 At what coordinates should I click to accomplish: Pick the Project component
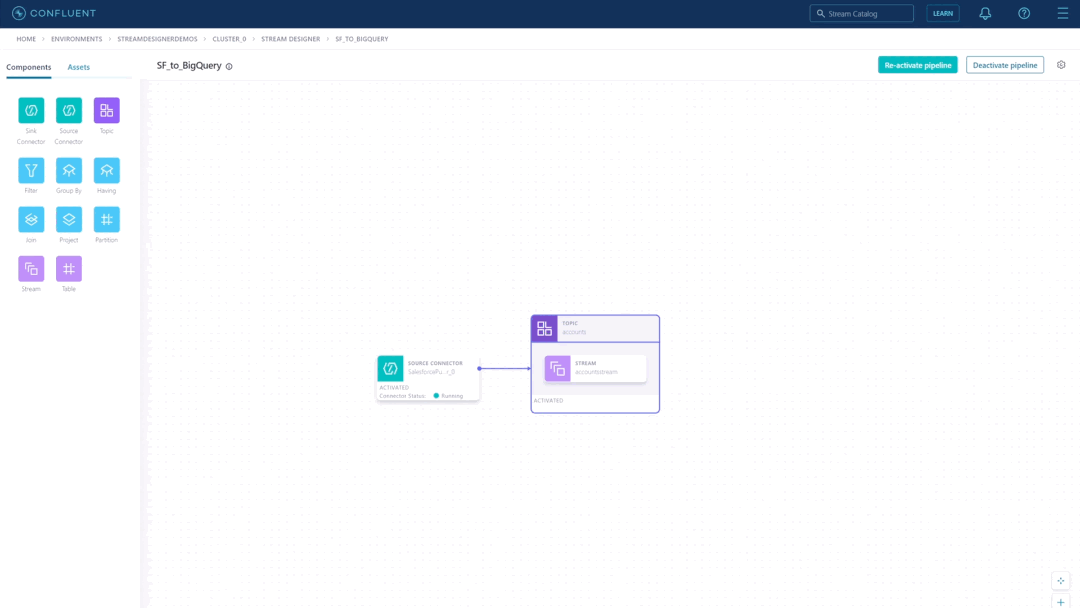pos(69,220)
